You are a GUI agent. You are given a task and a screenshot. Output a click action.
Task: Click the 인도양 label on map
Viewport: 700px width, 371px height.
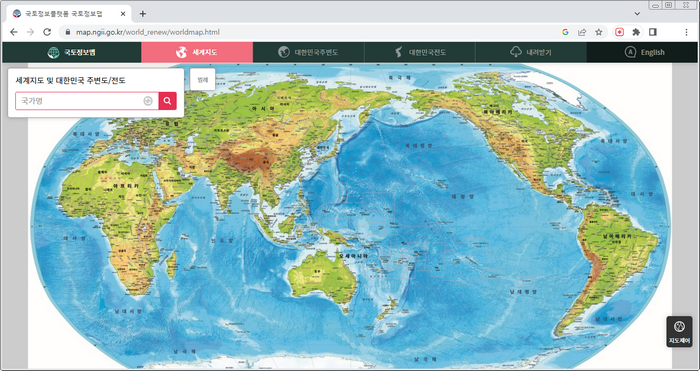pyautogui.click(x=222, y=240)
